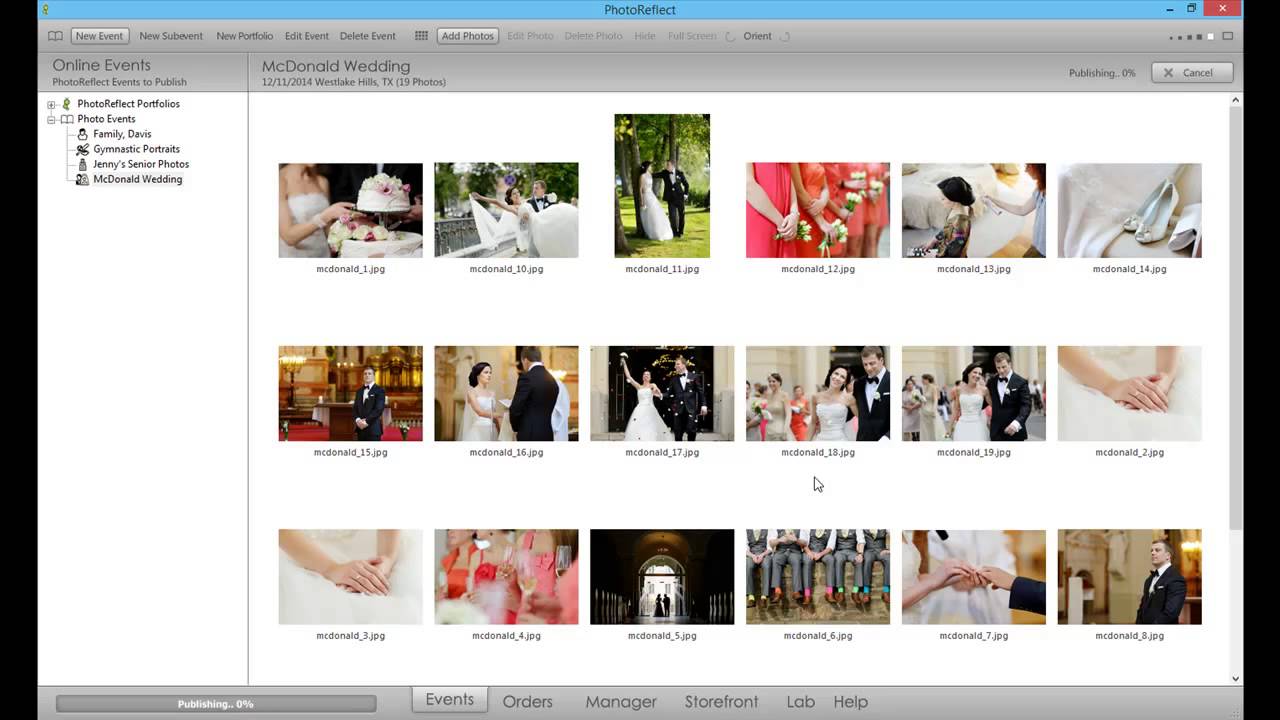Select the mcdonald_15.jpg thumbnail

coord(350,394)
